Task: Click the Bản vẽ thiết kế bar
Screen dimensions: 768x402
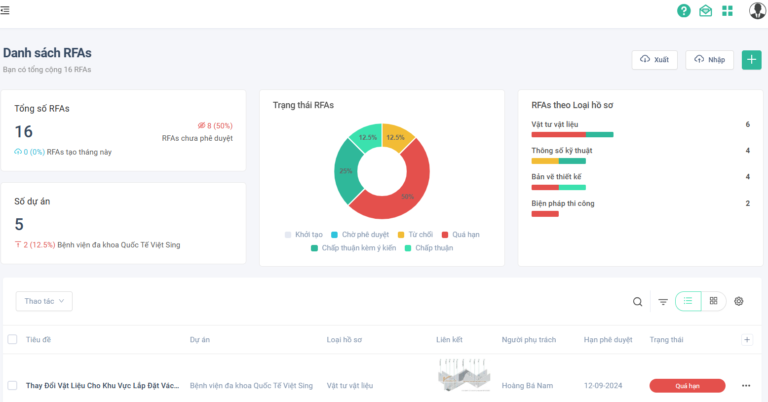Action: point(558,188)
